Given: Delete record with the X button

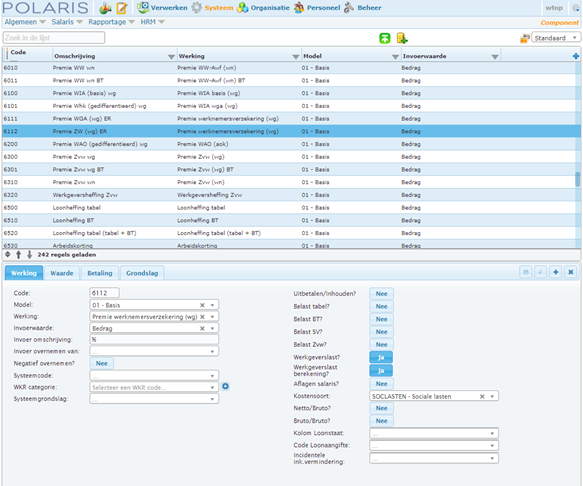Looking at the screenshot, I should point(570,272).
